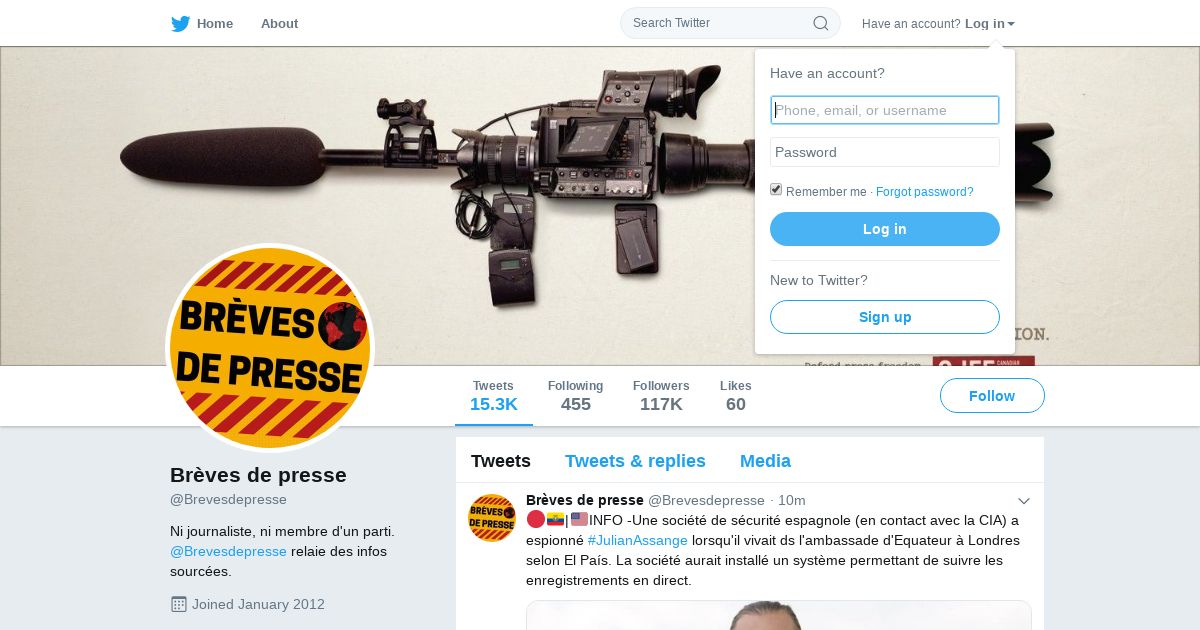Open the Brèves de presse profile picture
The width and height of the screenshot is (1200, 630).
pos(270,348)
